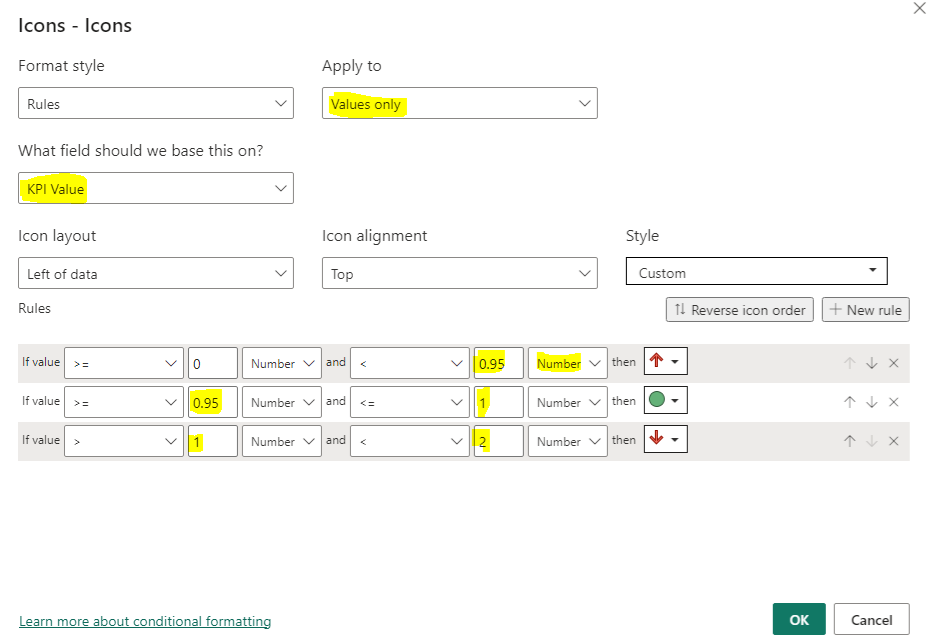This screenshot has width=927, height=639.
Task: Move first rule down with arrow icon
Action: [871, 363]
